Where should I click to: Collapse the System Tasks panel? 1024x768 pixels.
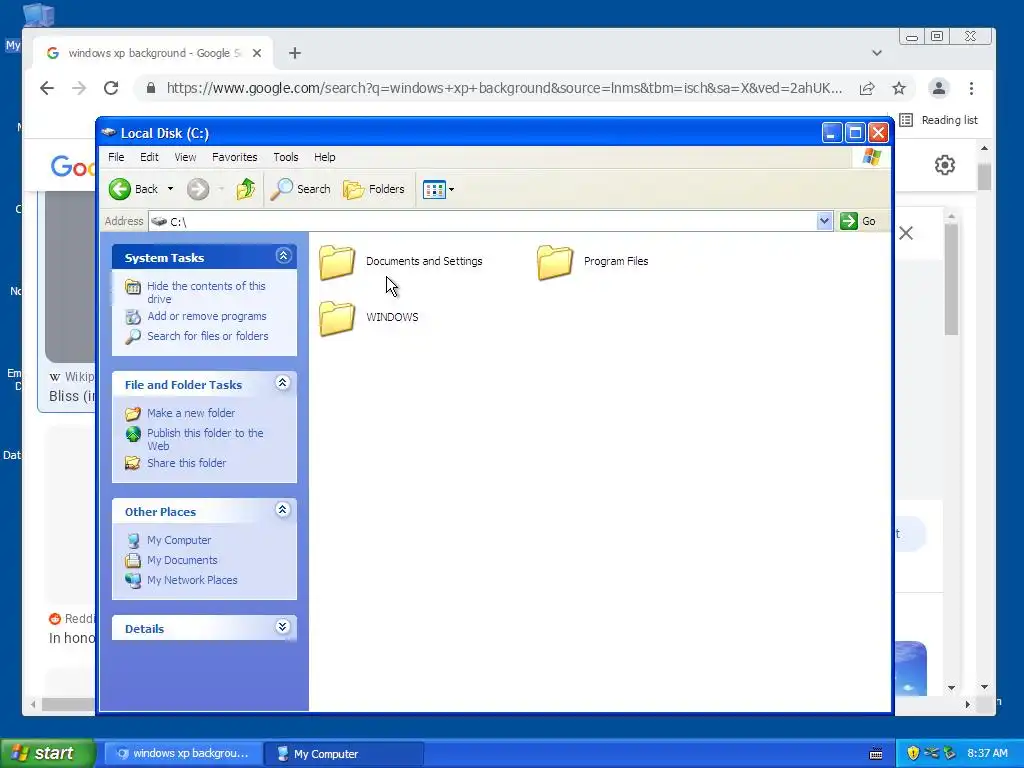point(283,256)
